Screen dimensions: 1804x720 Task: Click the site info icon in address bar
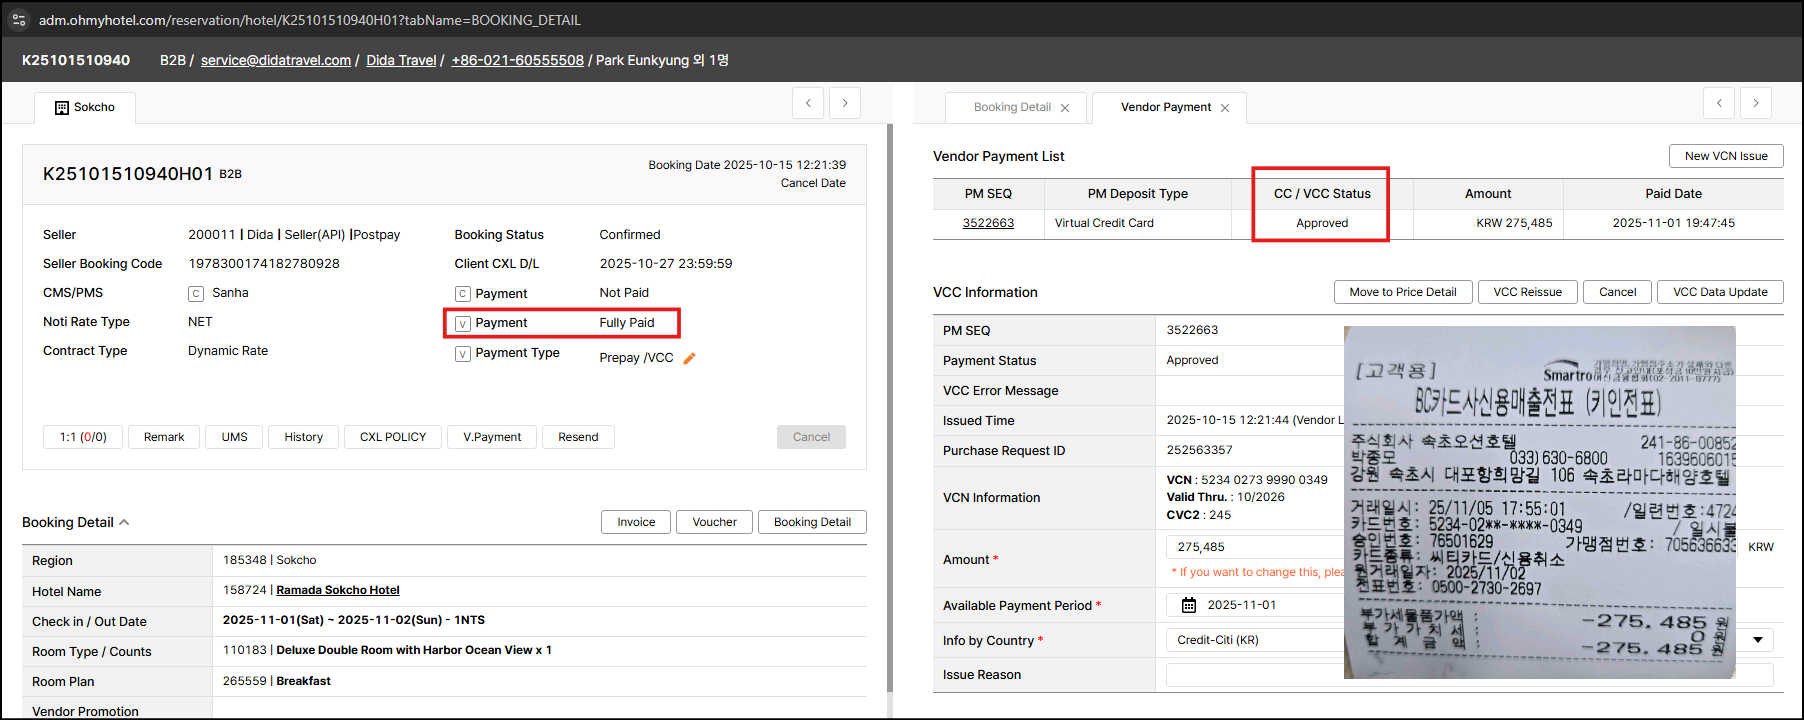point(19,20)
